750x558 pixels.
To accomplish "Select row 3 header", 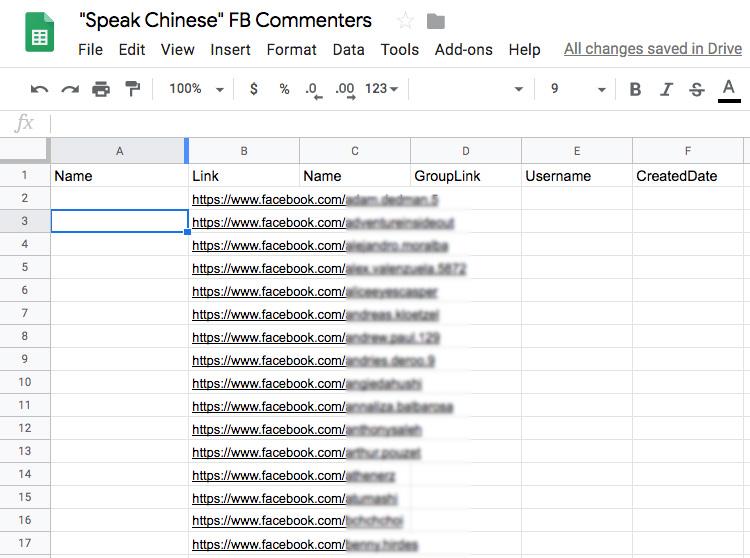I will pyautogui.click(x=24, y=221).
